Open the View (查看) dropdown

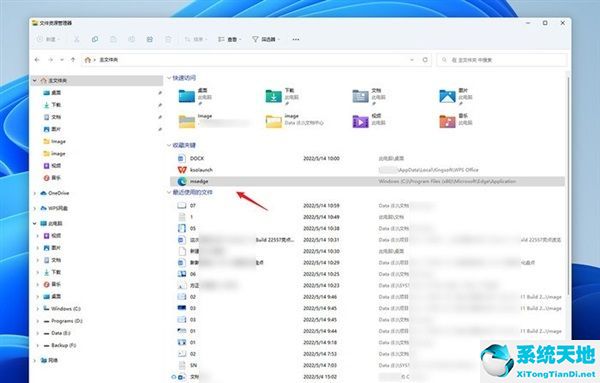(229, 39)
